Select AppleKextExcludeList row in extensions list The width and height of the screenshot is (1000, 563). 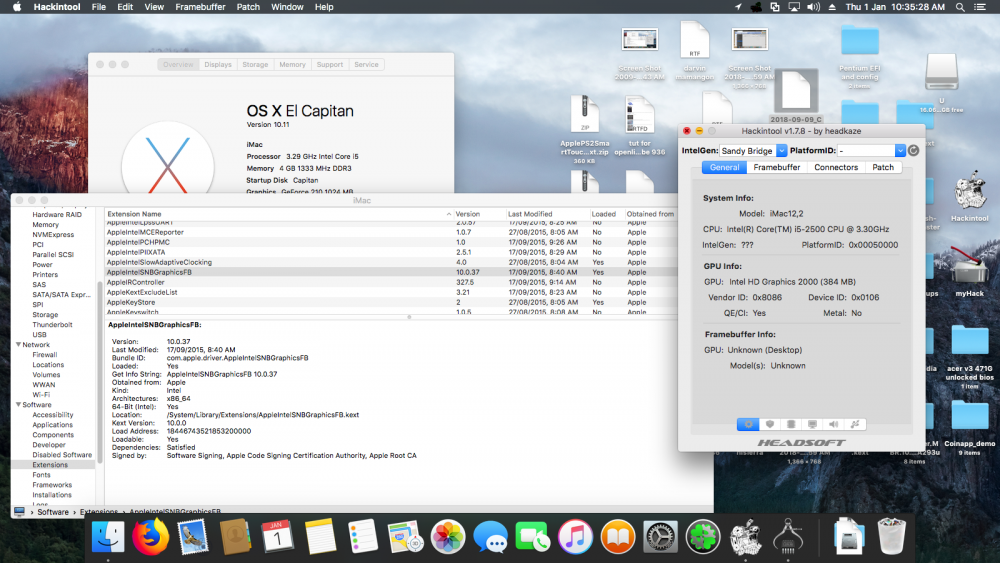pos(390,292)
